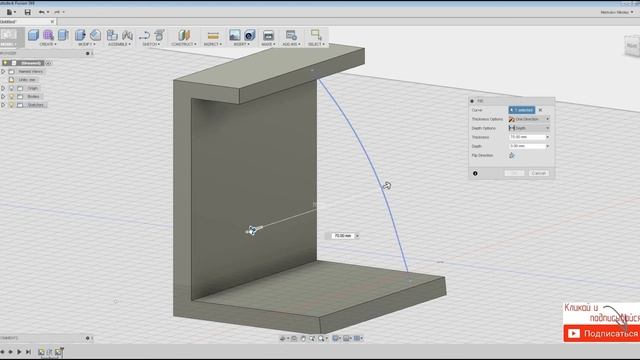Click the Create Box solid icon
The image size is (640, 360).
tap(33, 35)
